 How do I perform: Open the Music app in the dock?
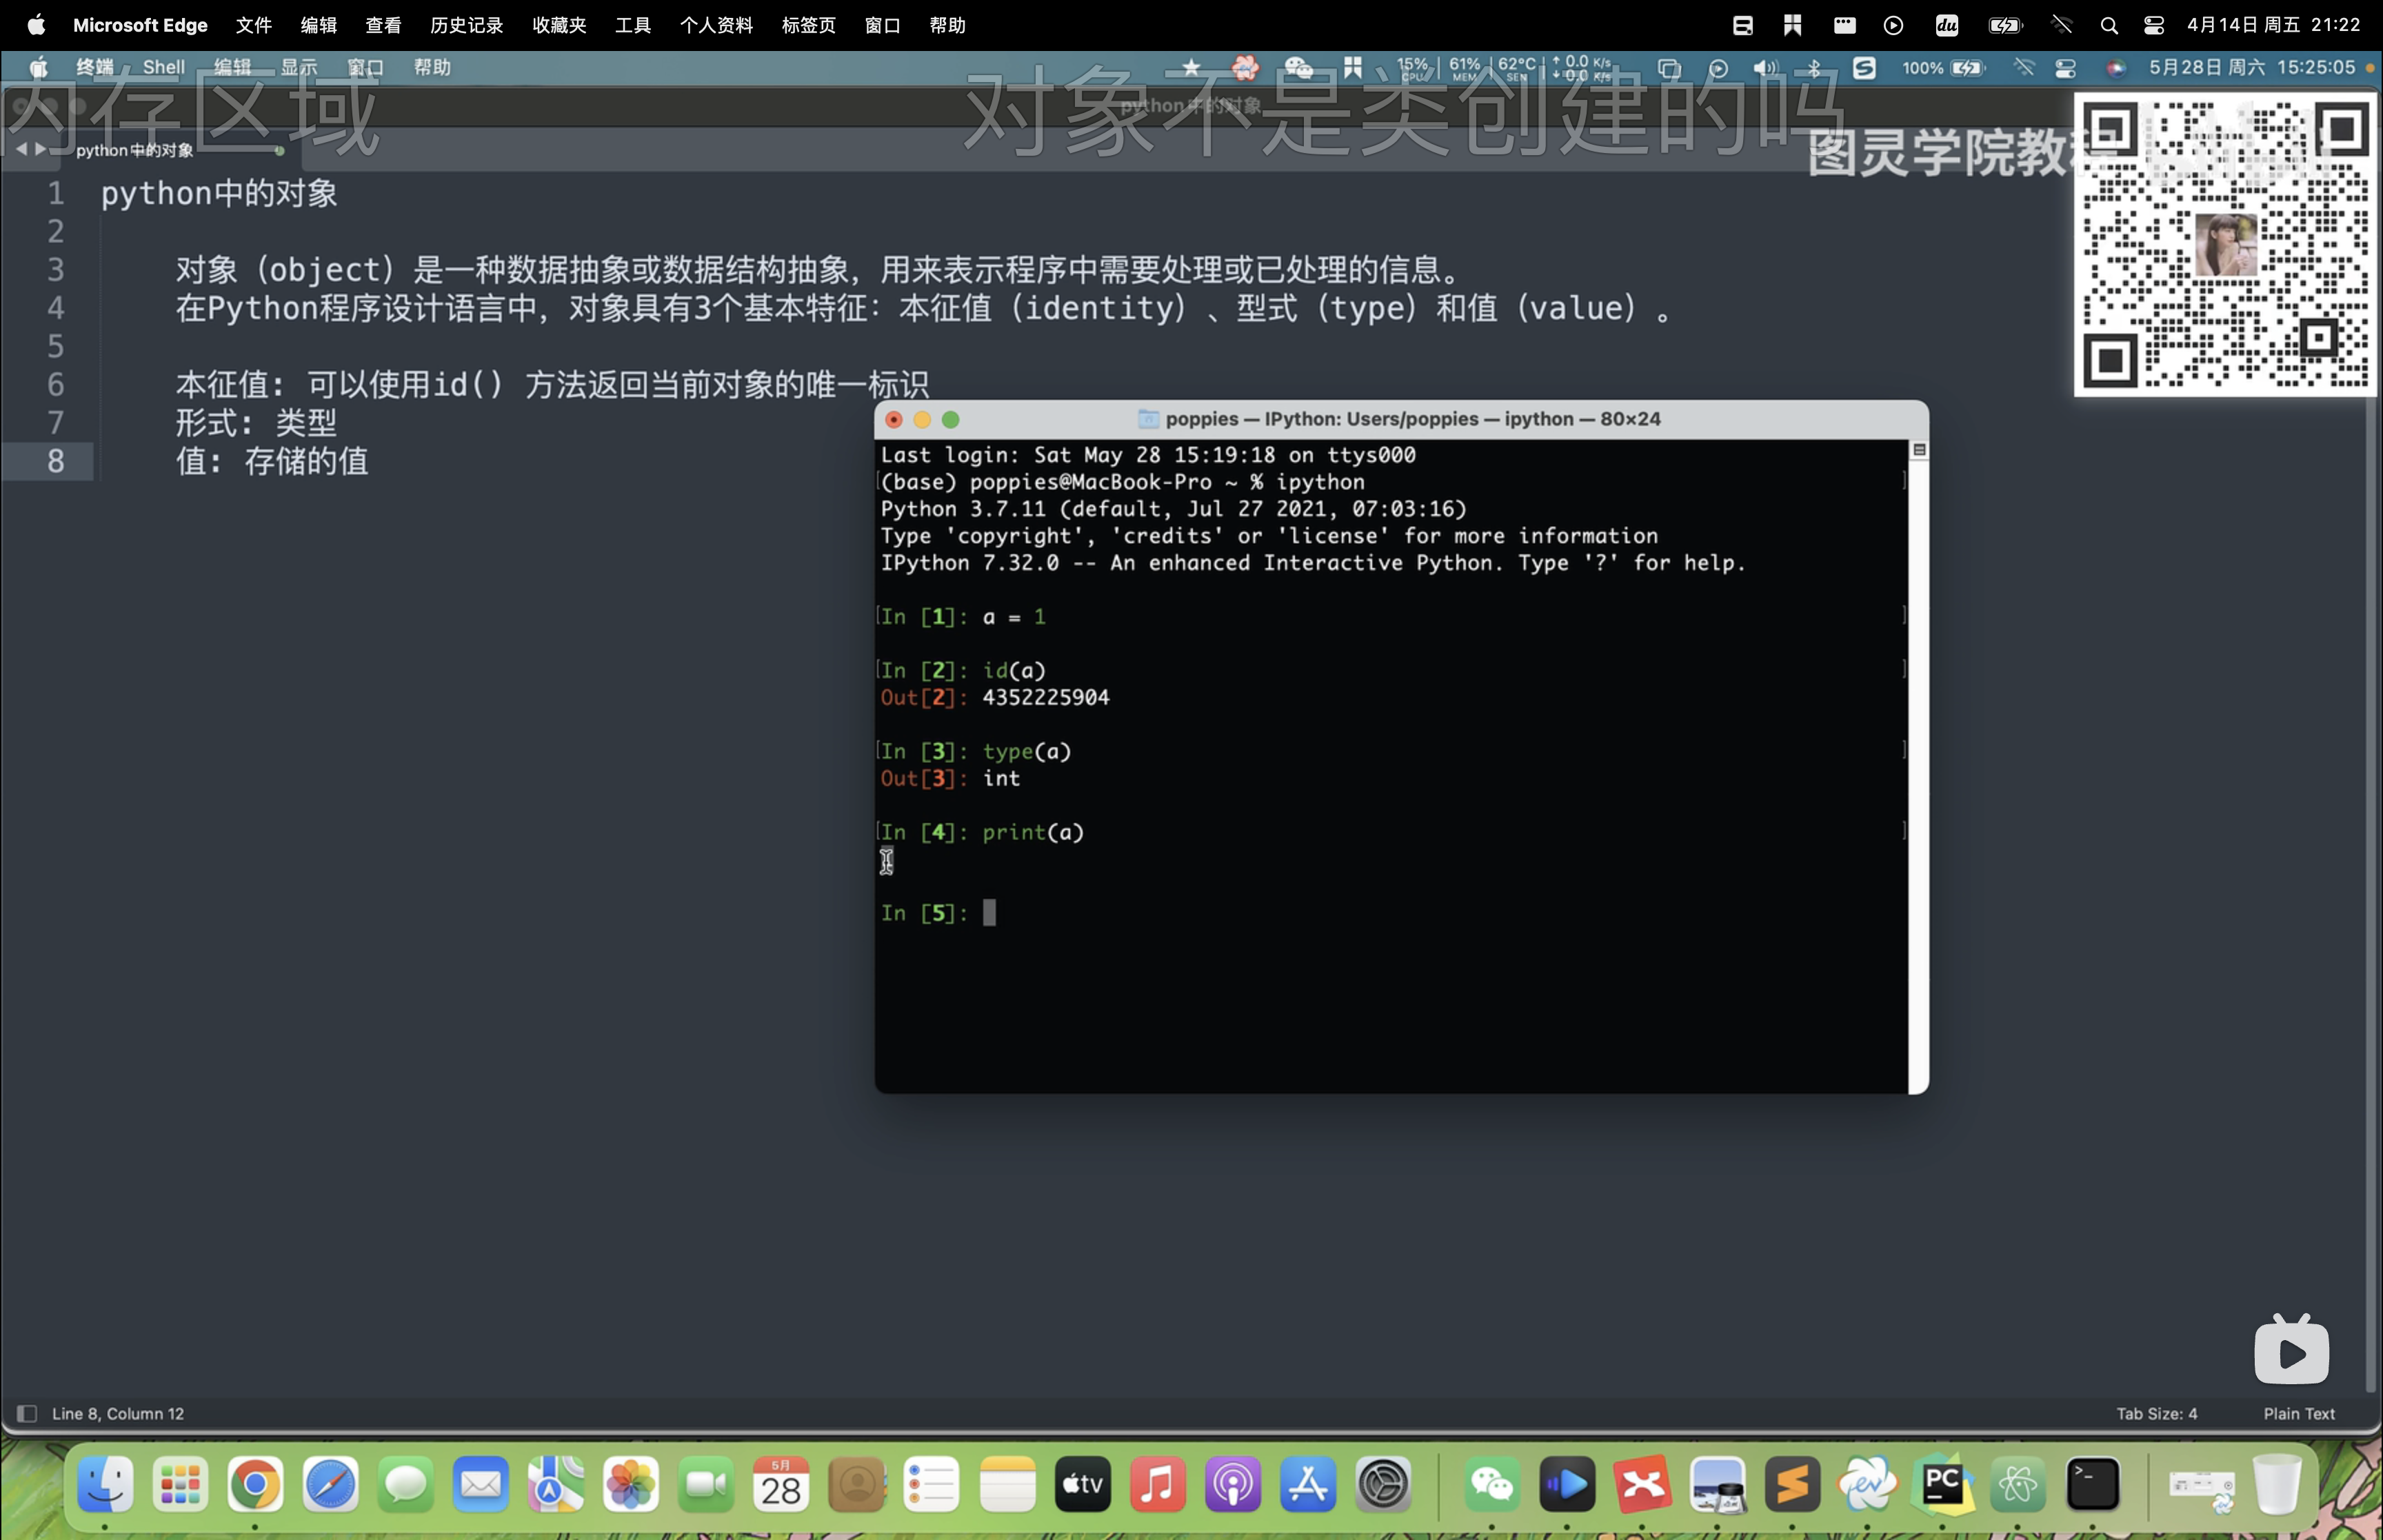[1157, 1484]
